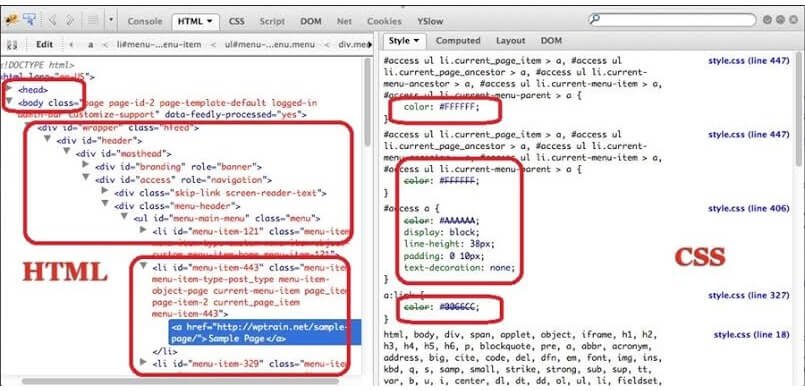Click the middle gray window control button
The height and width of the screenshot is (391, 805).
(x=780, y=20)
